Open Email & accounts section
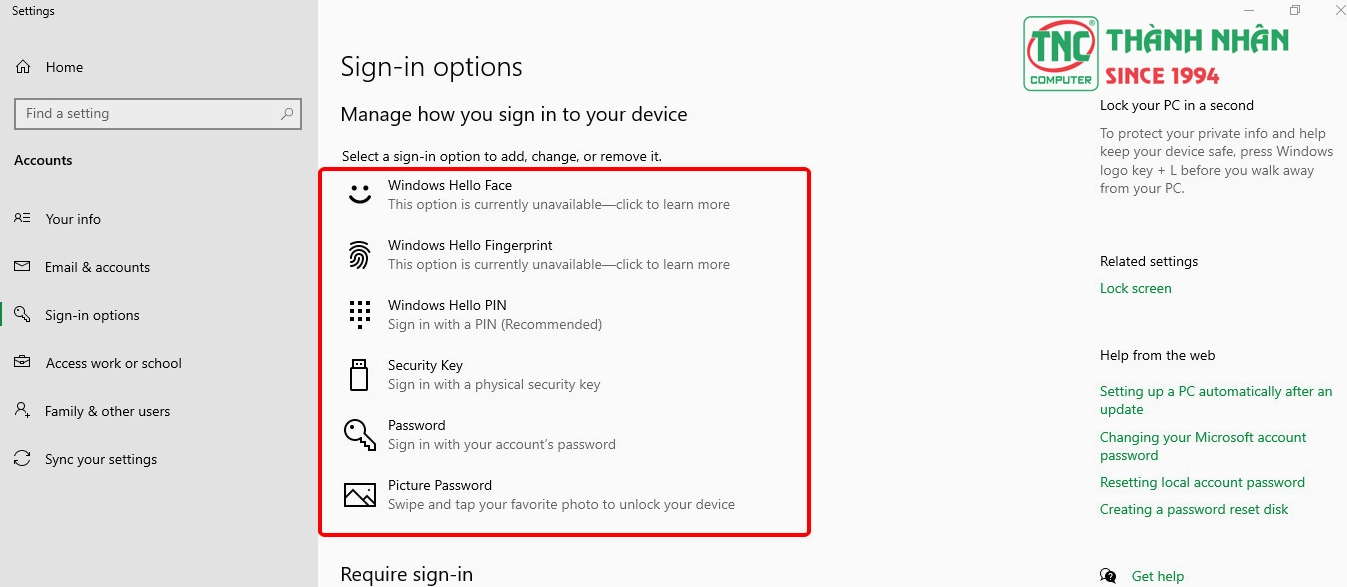Screen dimensions: 1347x587 pos(97,267)
